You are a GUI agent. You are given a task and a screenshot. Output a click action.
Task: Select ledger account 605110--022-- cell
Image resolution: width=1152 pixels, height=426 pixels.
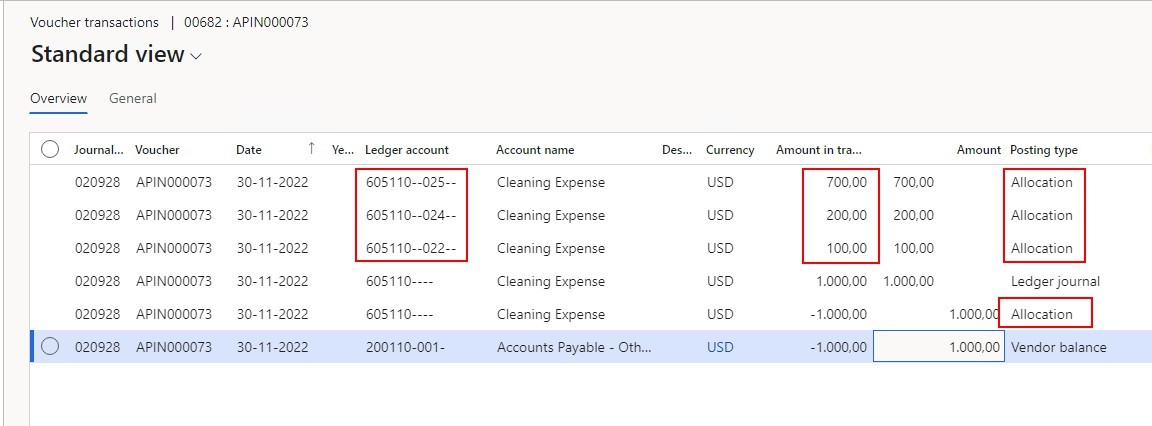(x=411, y=248)
